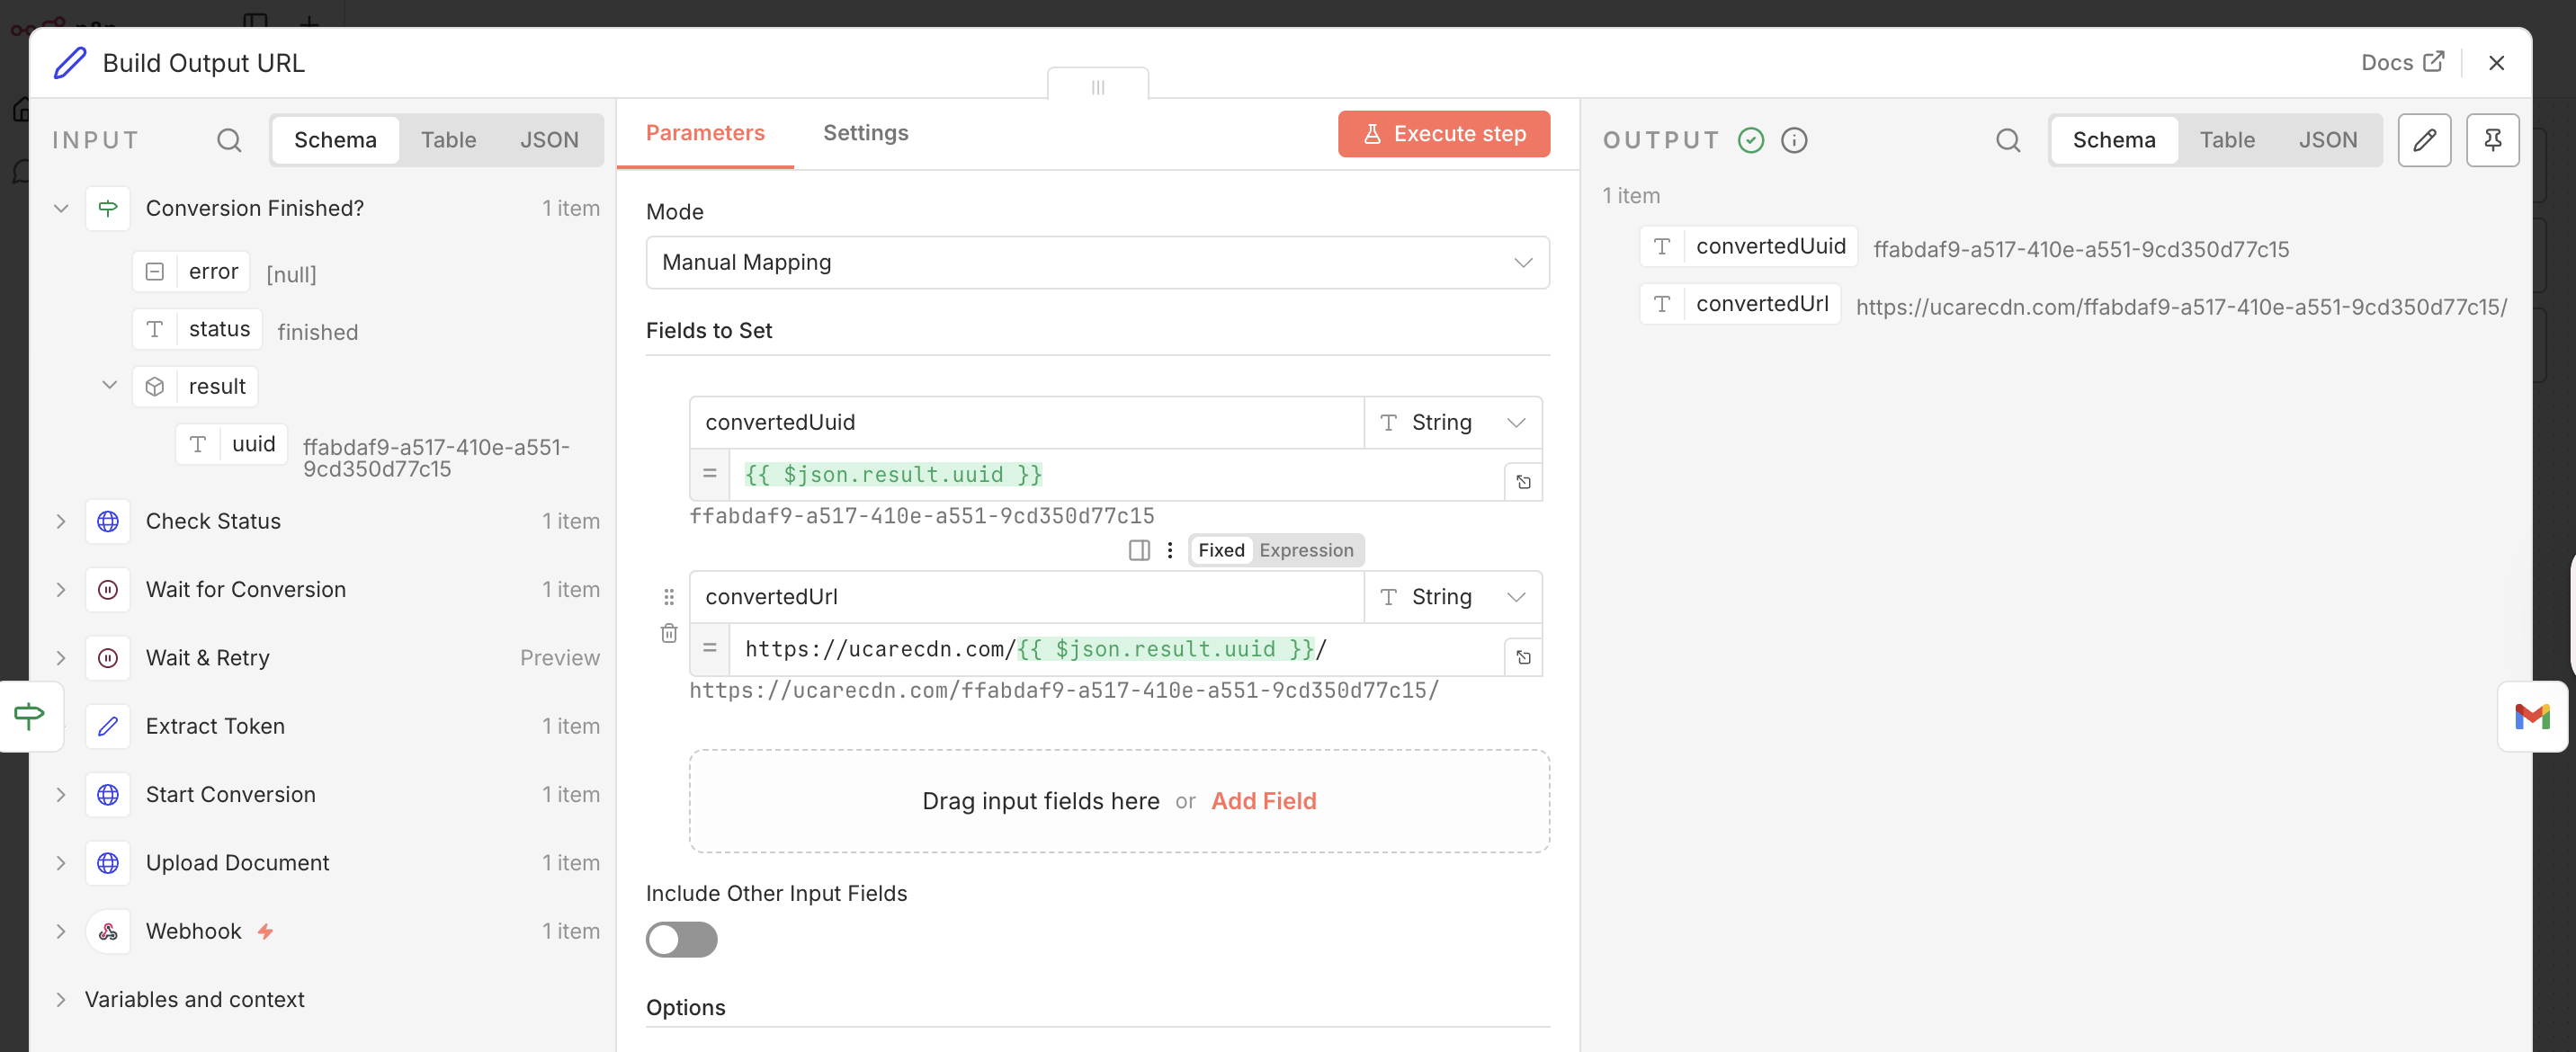Click the $json.result.uuid expression field
2576x1052 pixels.
[x=1116, y=475]
